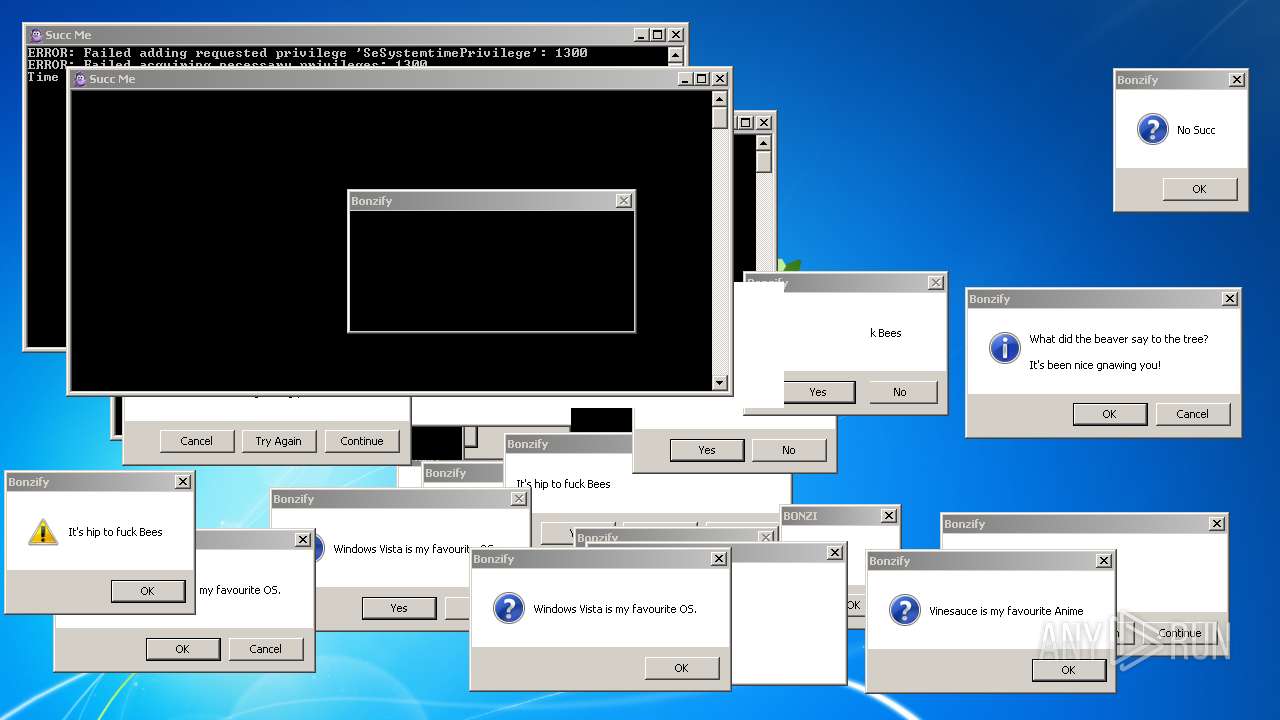Click OK in the front Windows Vista dialog
The image size is (1280, 720).
pyautogui.click(x=681, y=668)
